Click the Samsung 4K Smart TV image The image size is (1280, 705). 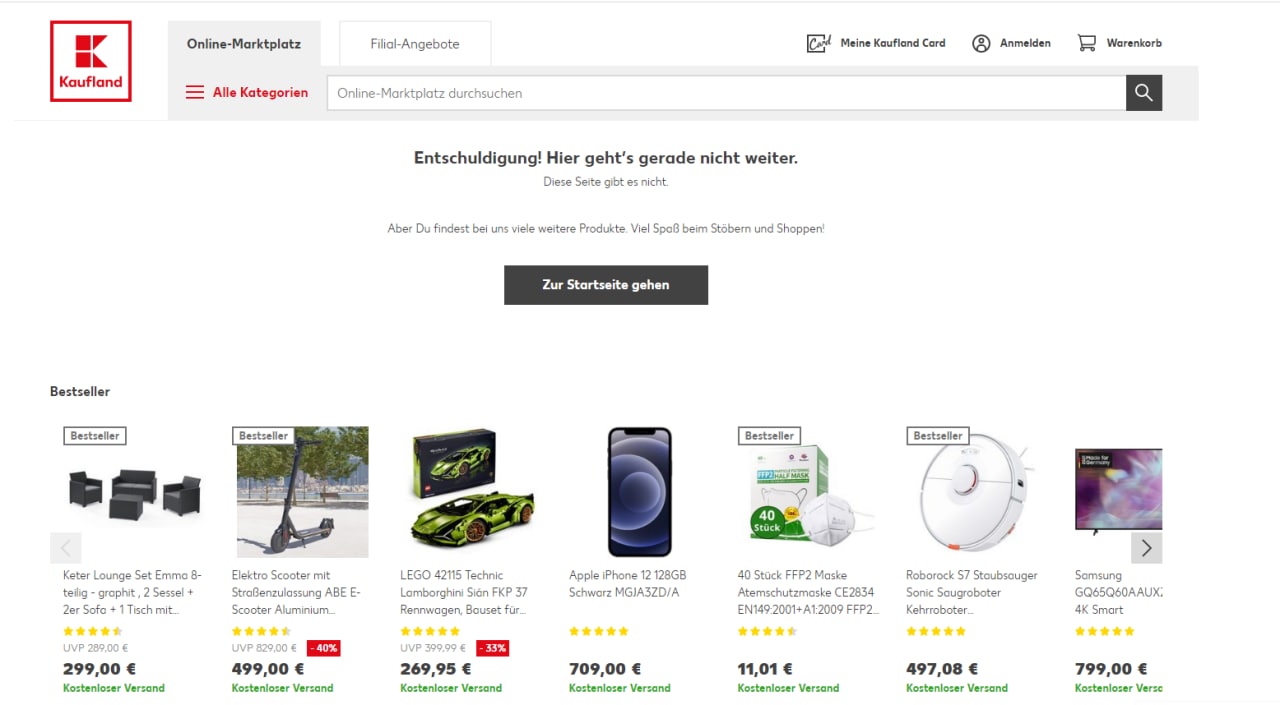tap(1118, 492)
